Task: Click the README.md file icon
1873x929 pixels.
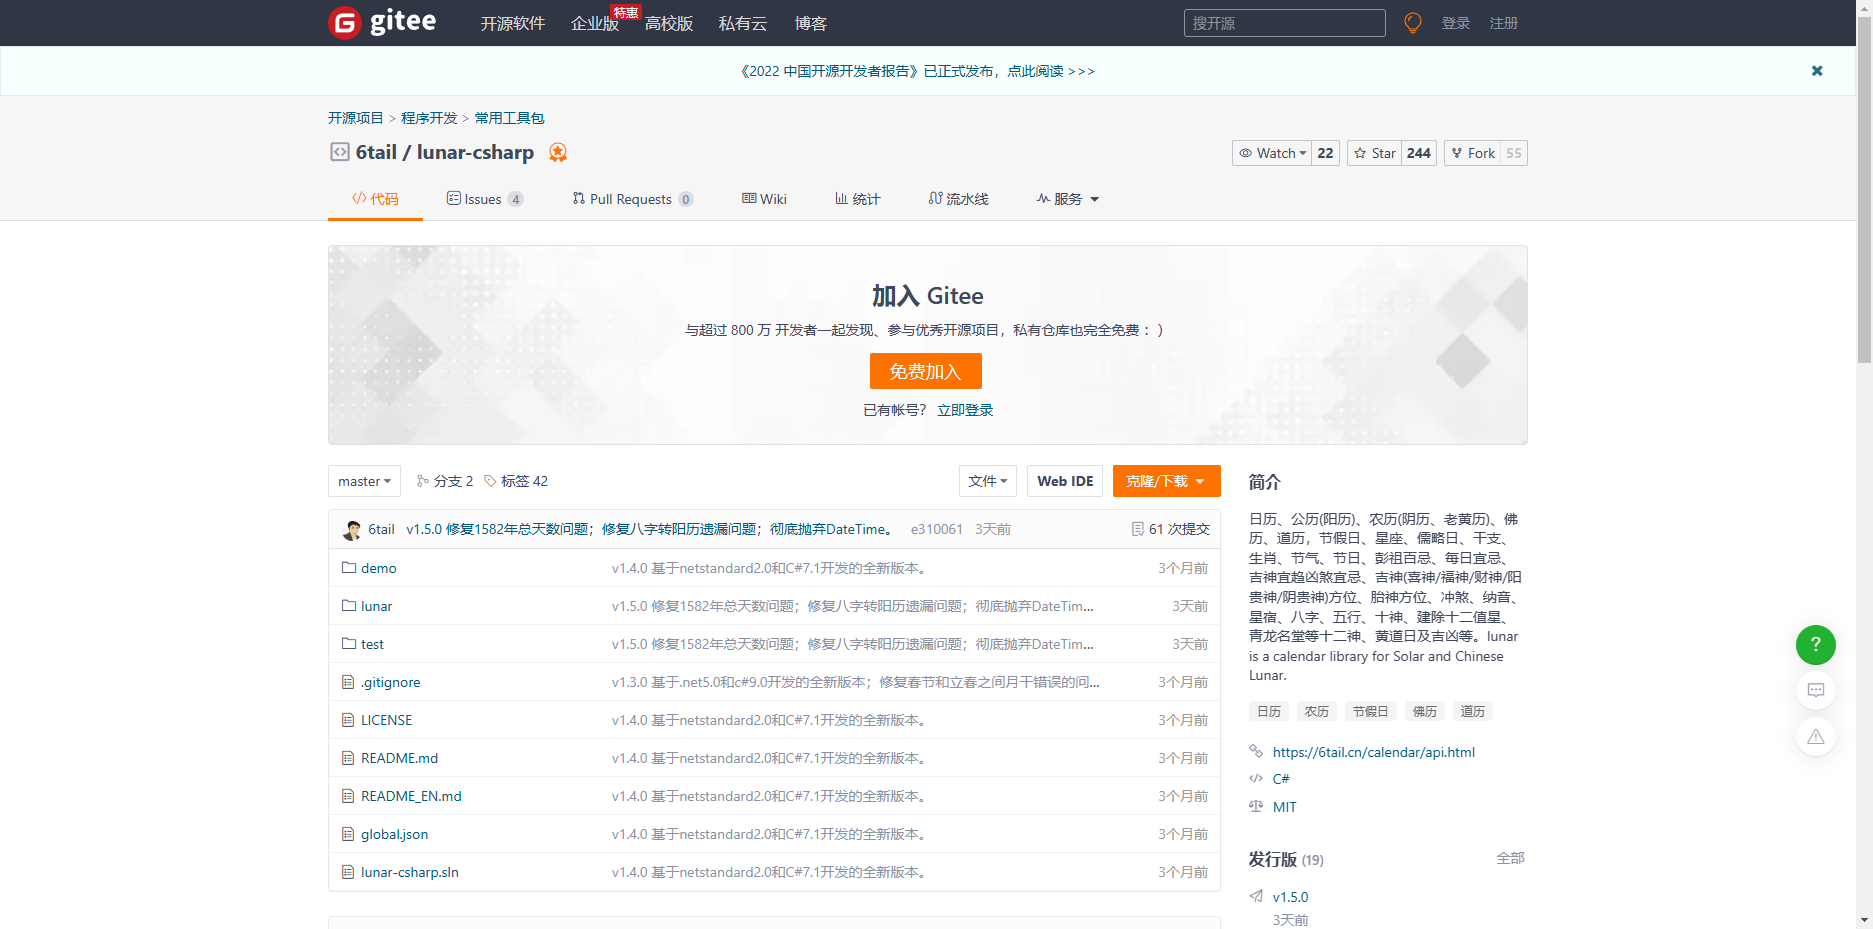Action: [348, 758]
